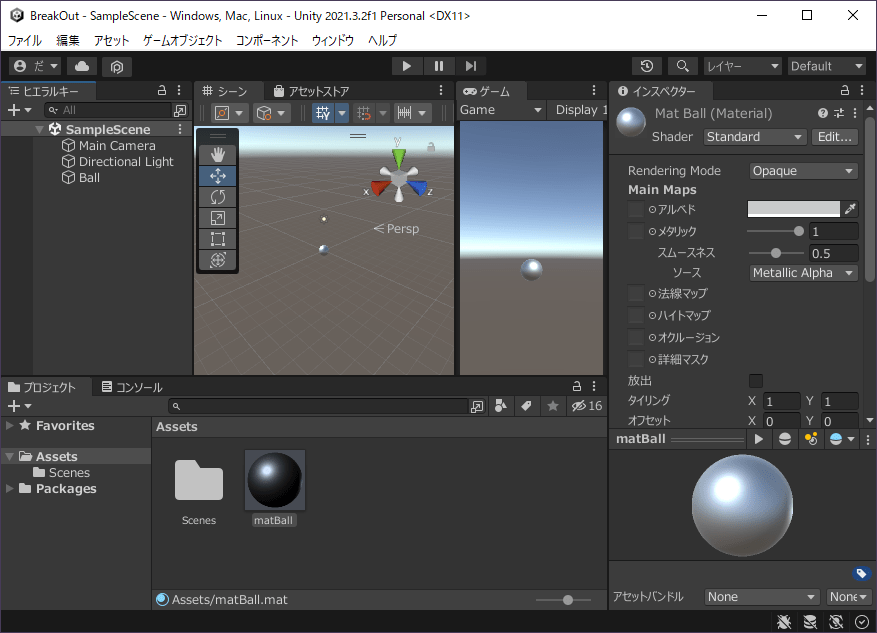This screenshot has height=633, width=877.
Task: Pause the game
Action: (x=438, y=67)
